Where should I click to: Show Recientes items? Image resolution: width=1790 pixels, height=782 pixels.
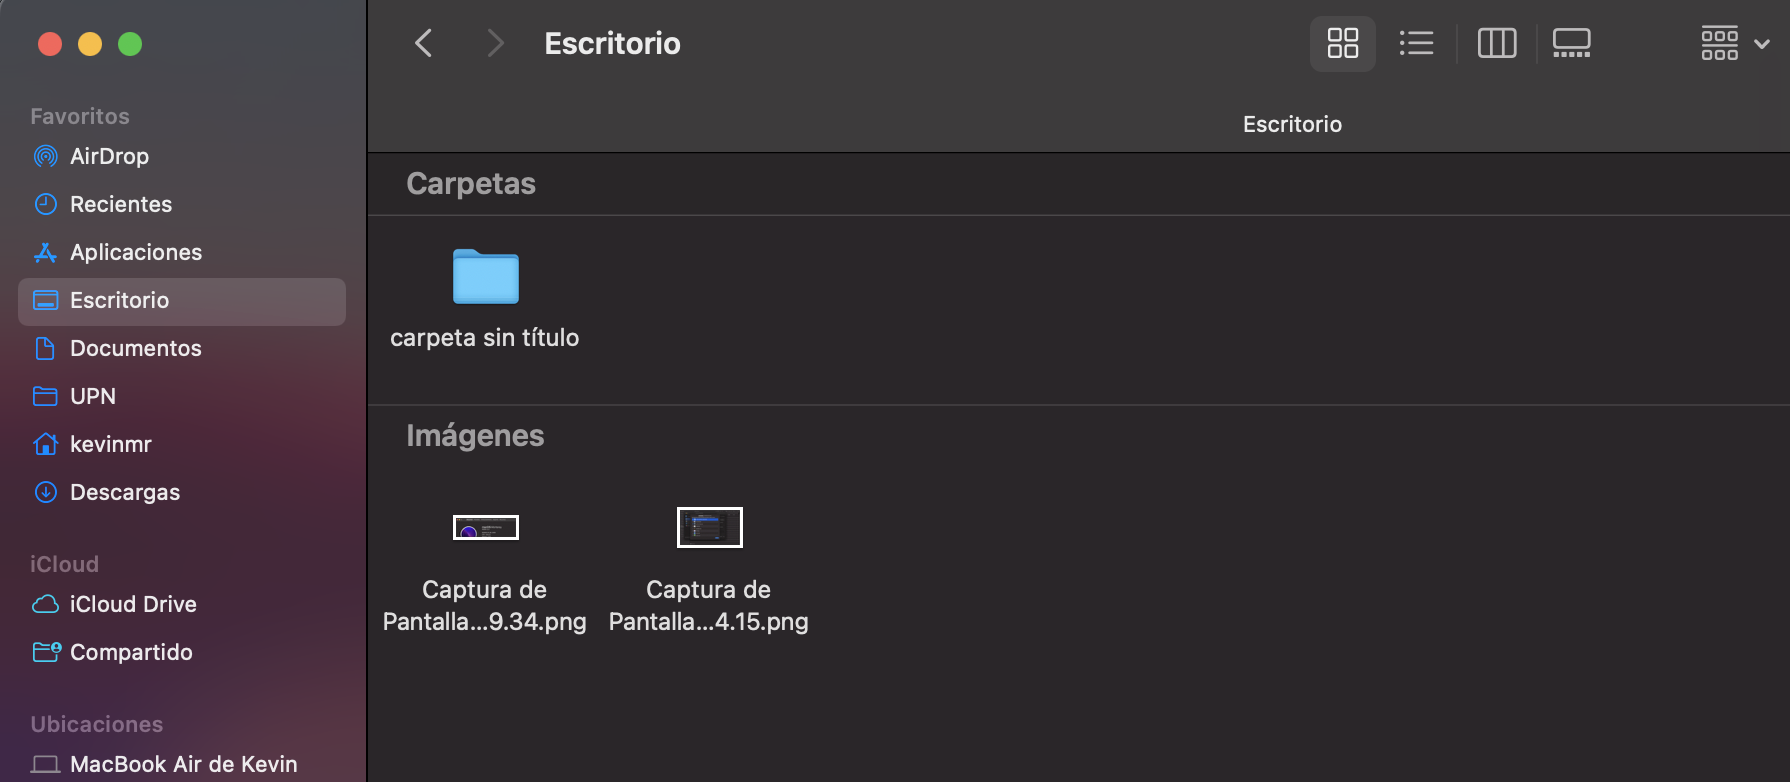[120, 204]
